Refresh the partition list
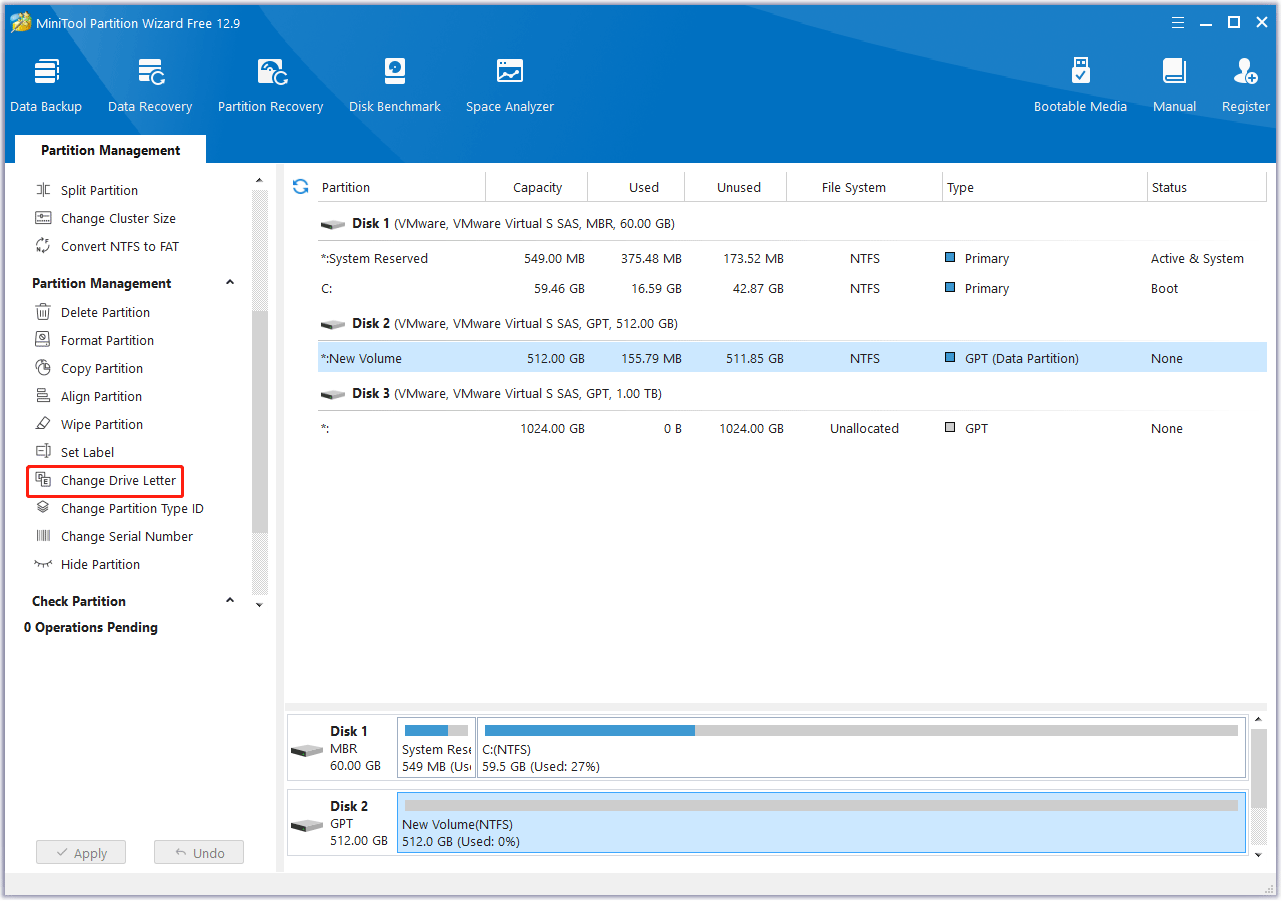Viewport: 1282px width, 901px height. (x=300, y=187)
